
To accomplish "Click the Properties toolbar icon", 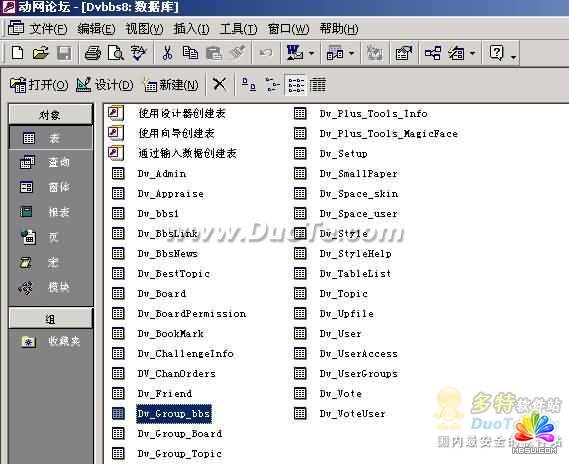I will click(x=404, y=53).
